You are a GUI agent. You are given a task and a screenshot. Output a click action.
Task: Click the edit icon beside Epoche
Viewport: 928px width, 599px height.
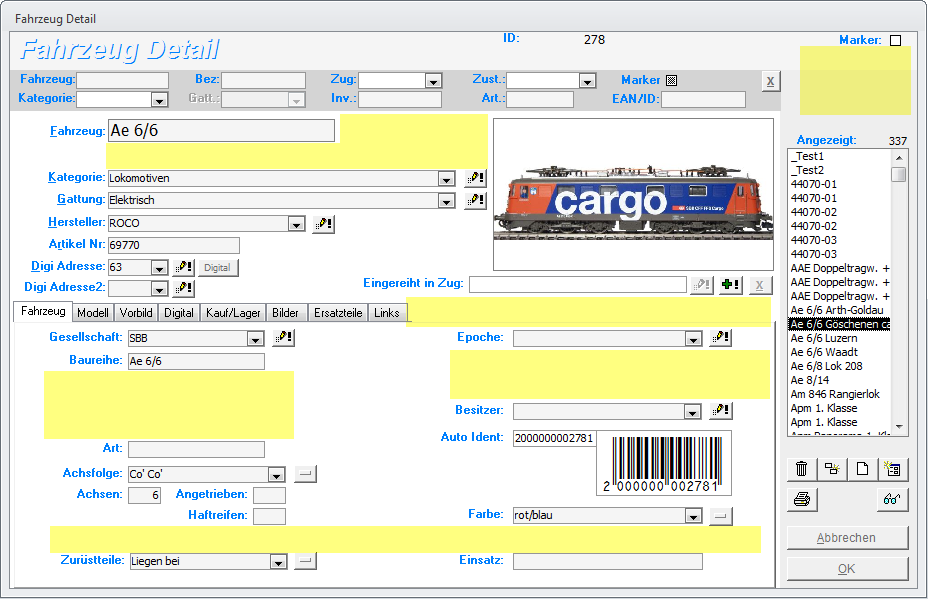click(721, 338)
